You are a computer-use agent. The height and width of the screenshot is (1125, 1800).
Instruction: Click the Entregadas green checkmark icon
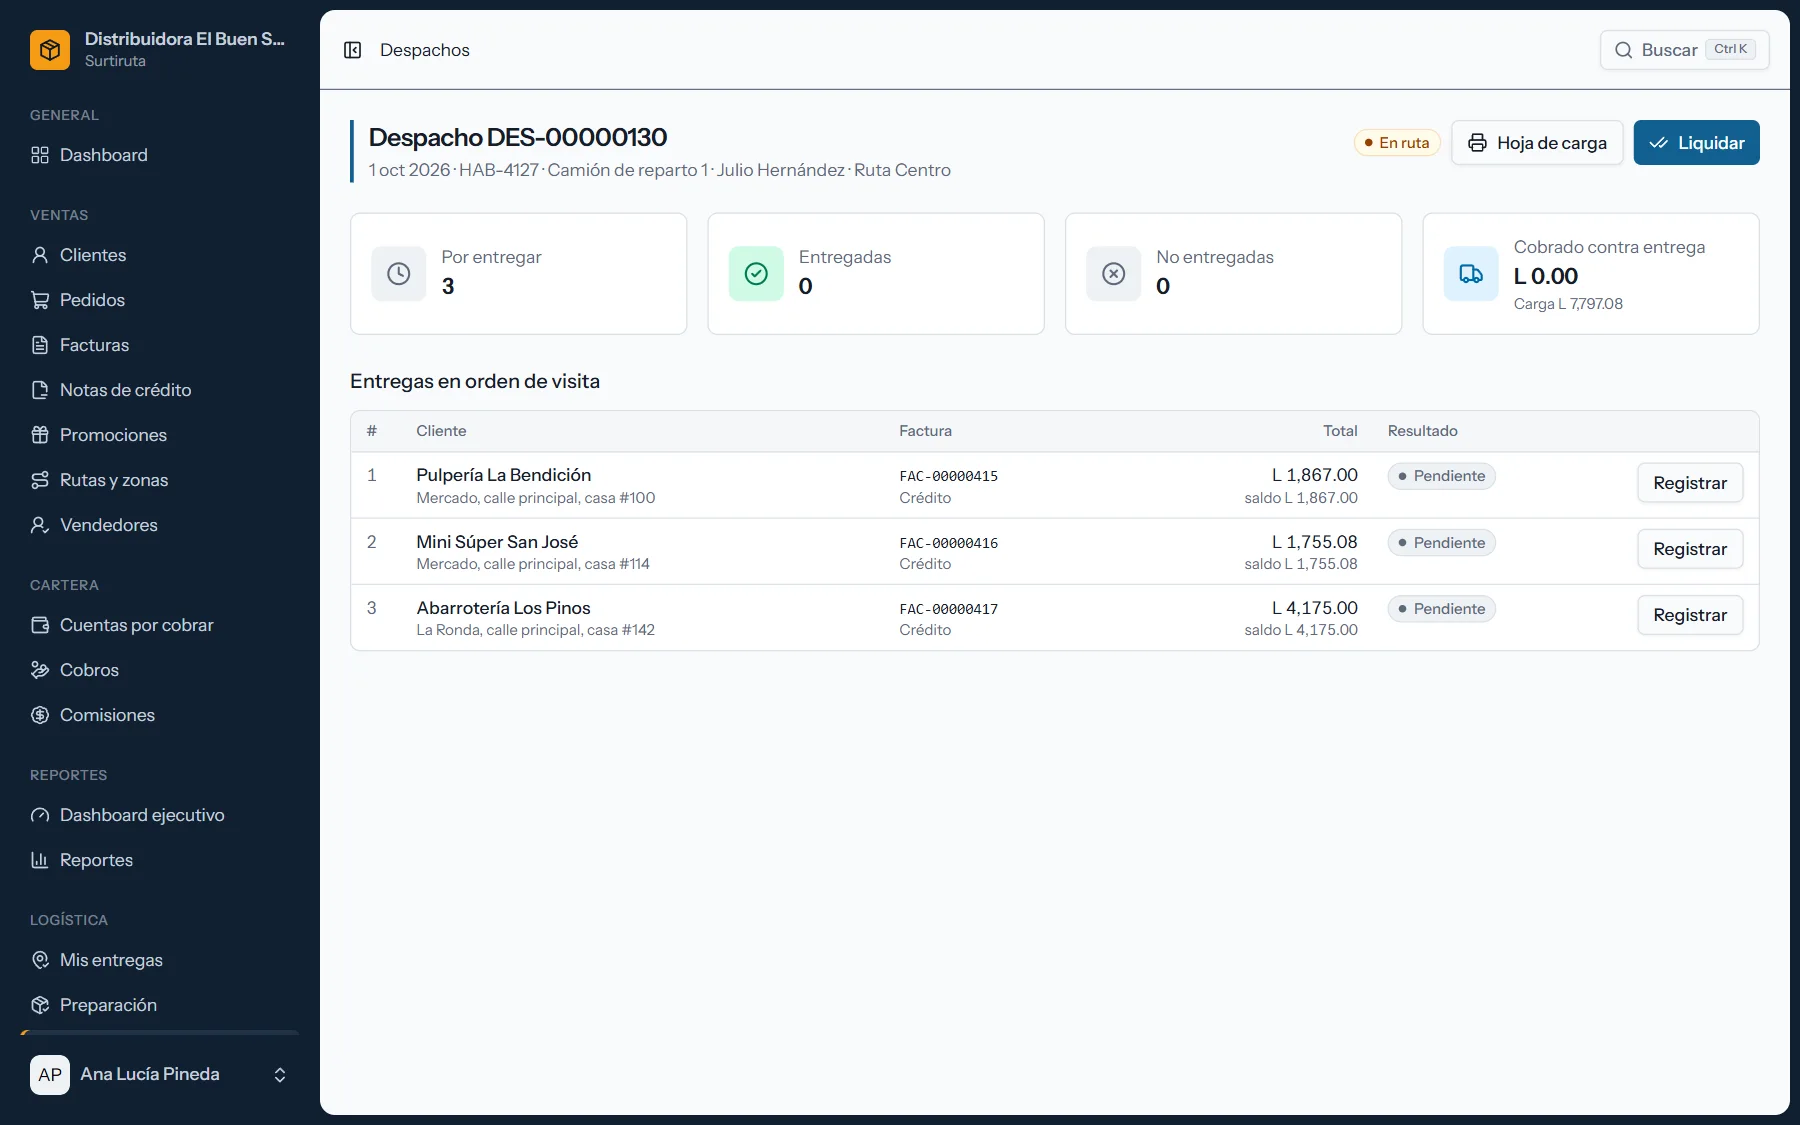(x=756, y=274)
